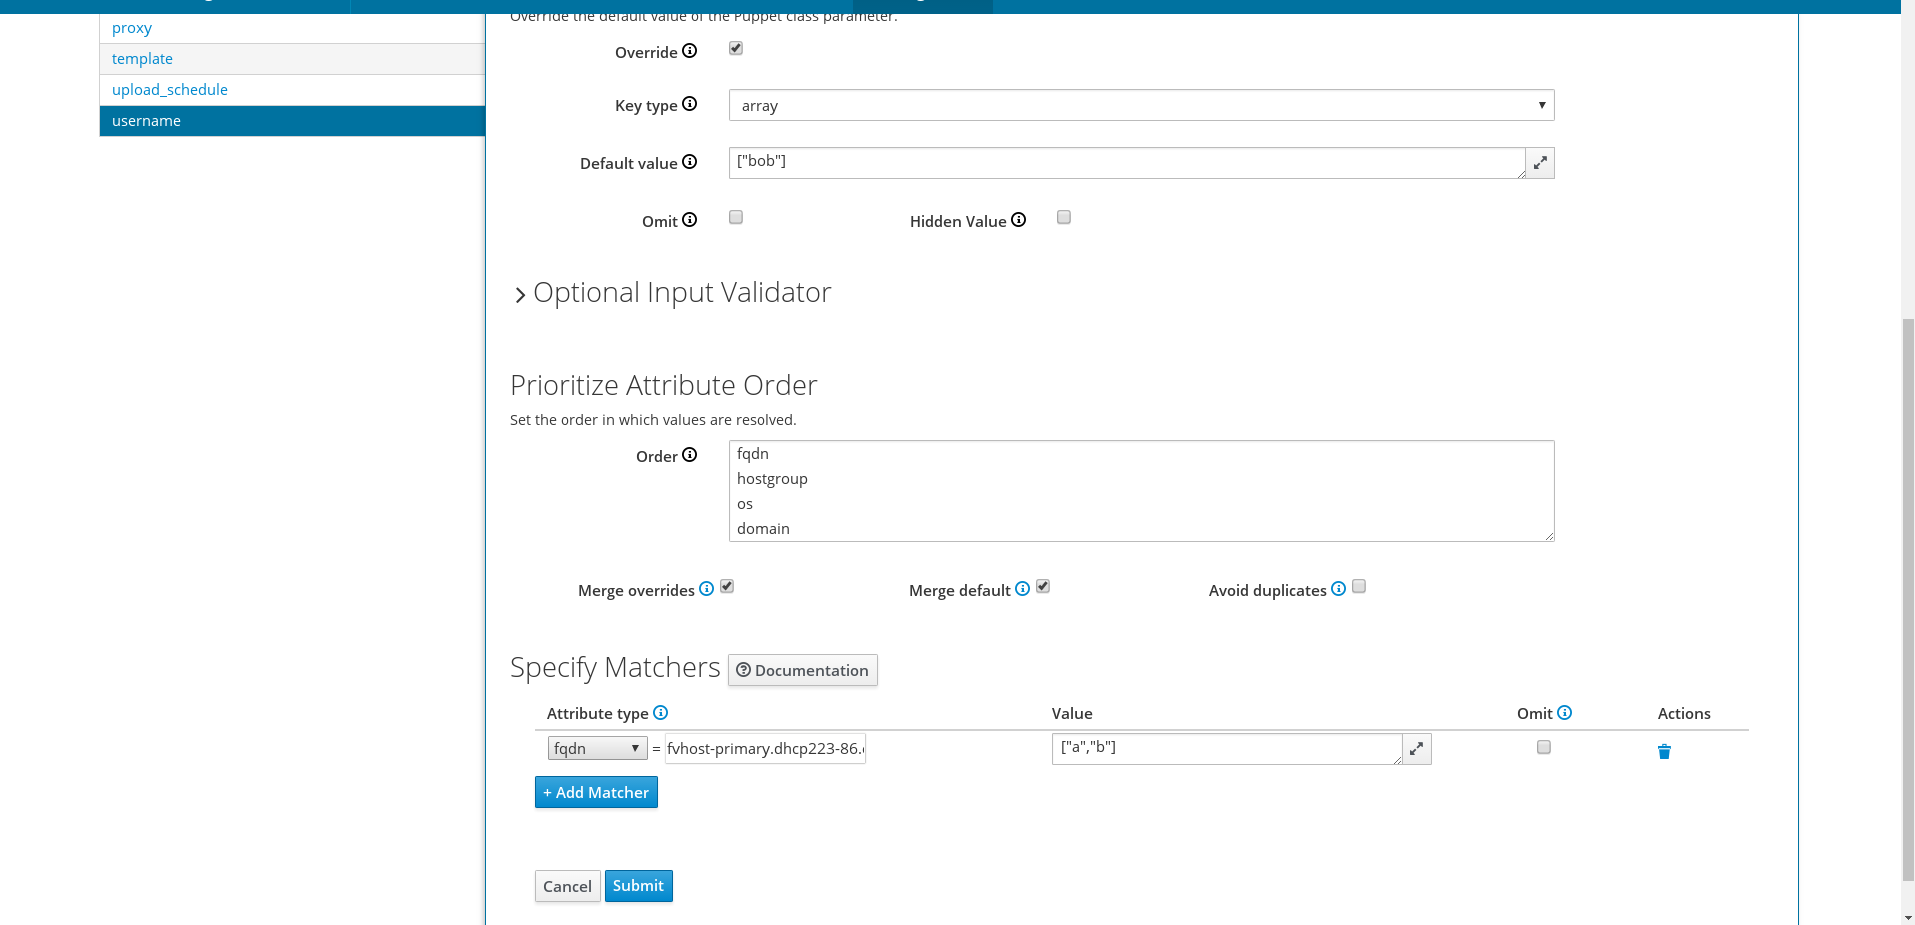
Task: Open the Key type array dropdown
Action: tap(1141, 105)
